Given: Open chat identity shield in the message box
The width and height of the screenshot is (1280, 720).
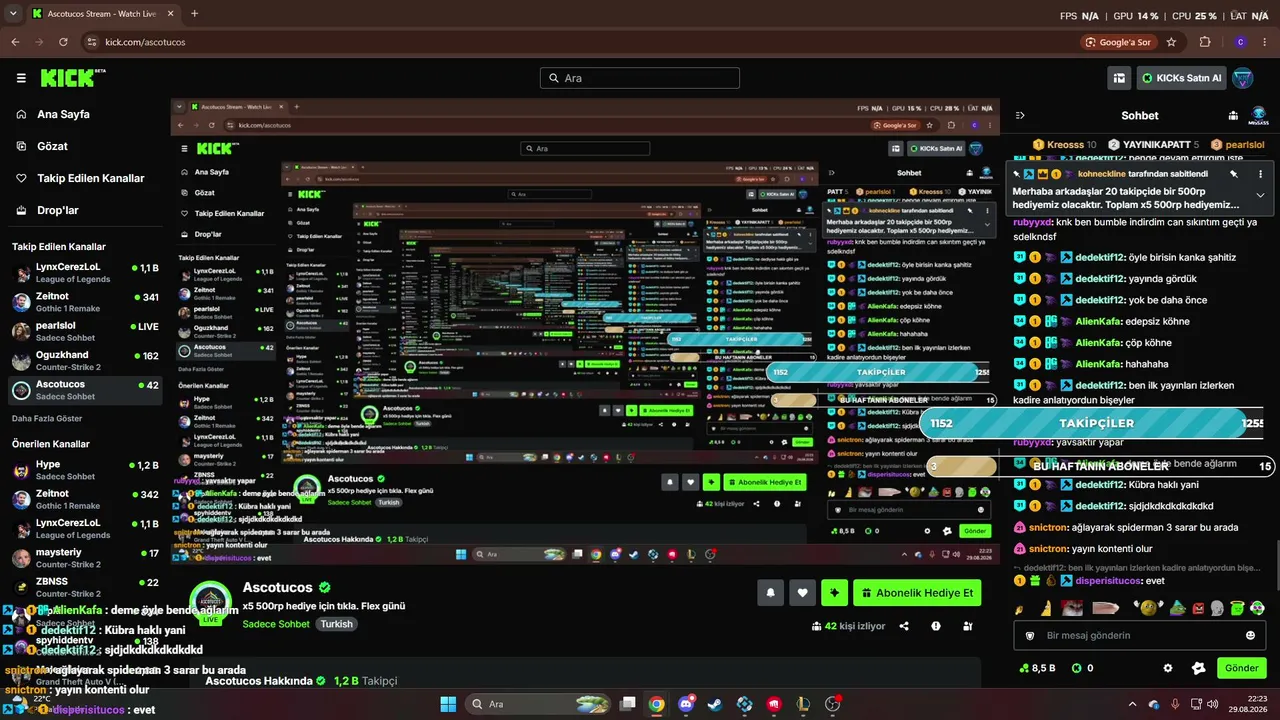Looking at the screenshot, I should 1030,635.
